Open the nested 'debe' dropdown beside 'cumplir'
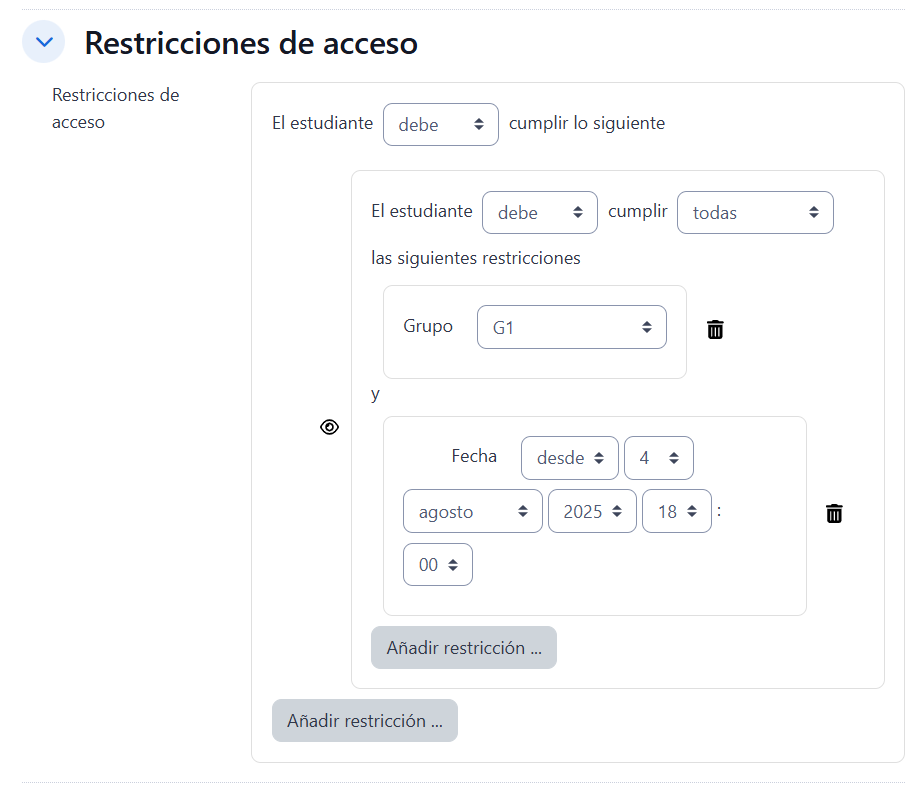This screenshot has height=786, width=917. 539,213
